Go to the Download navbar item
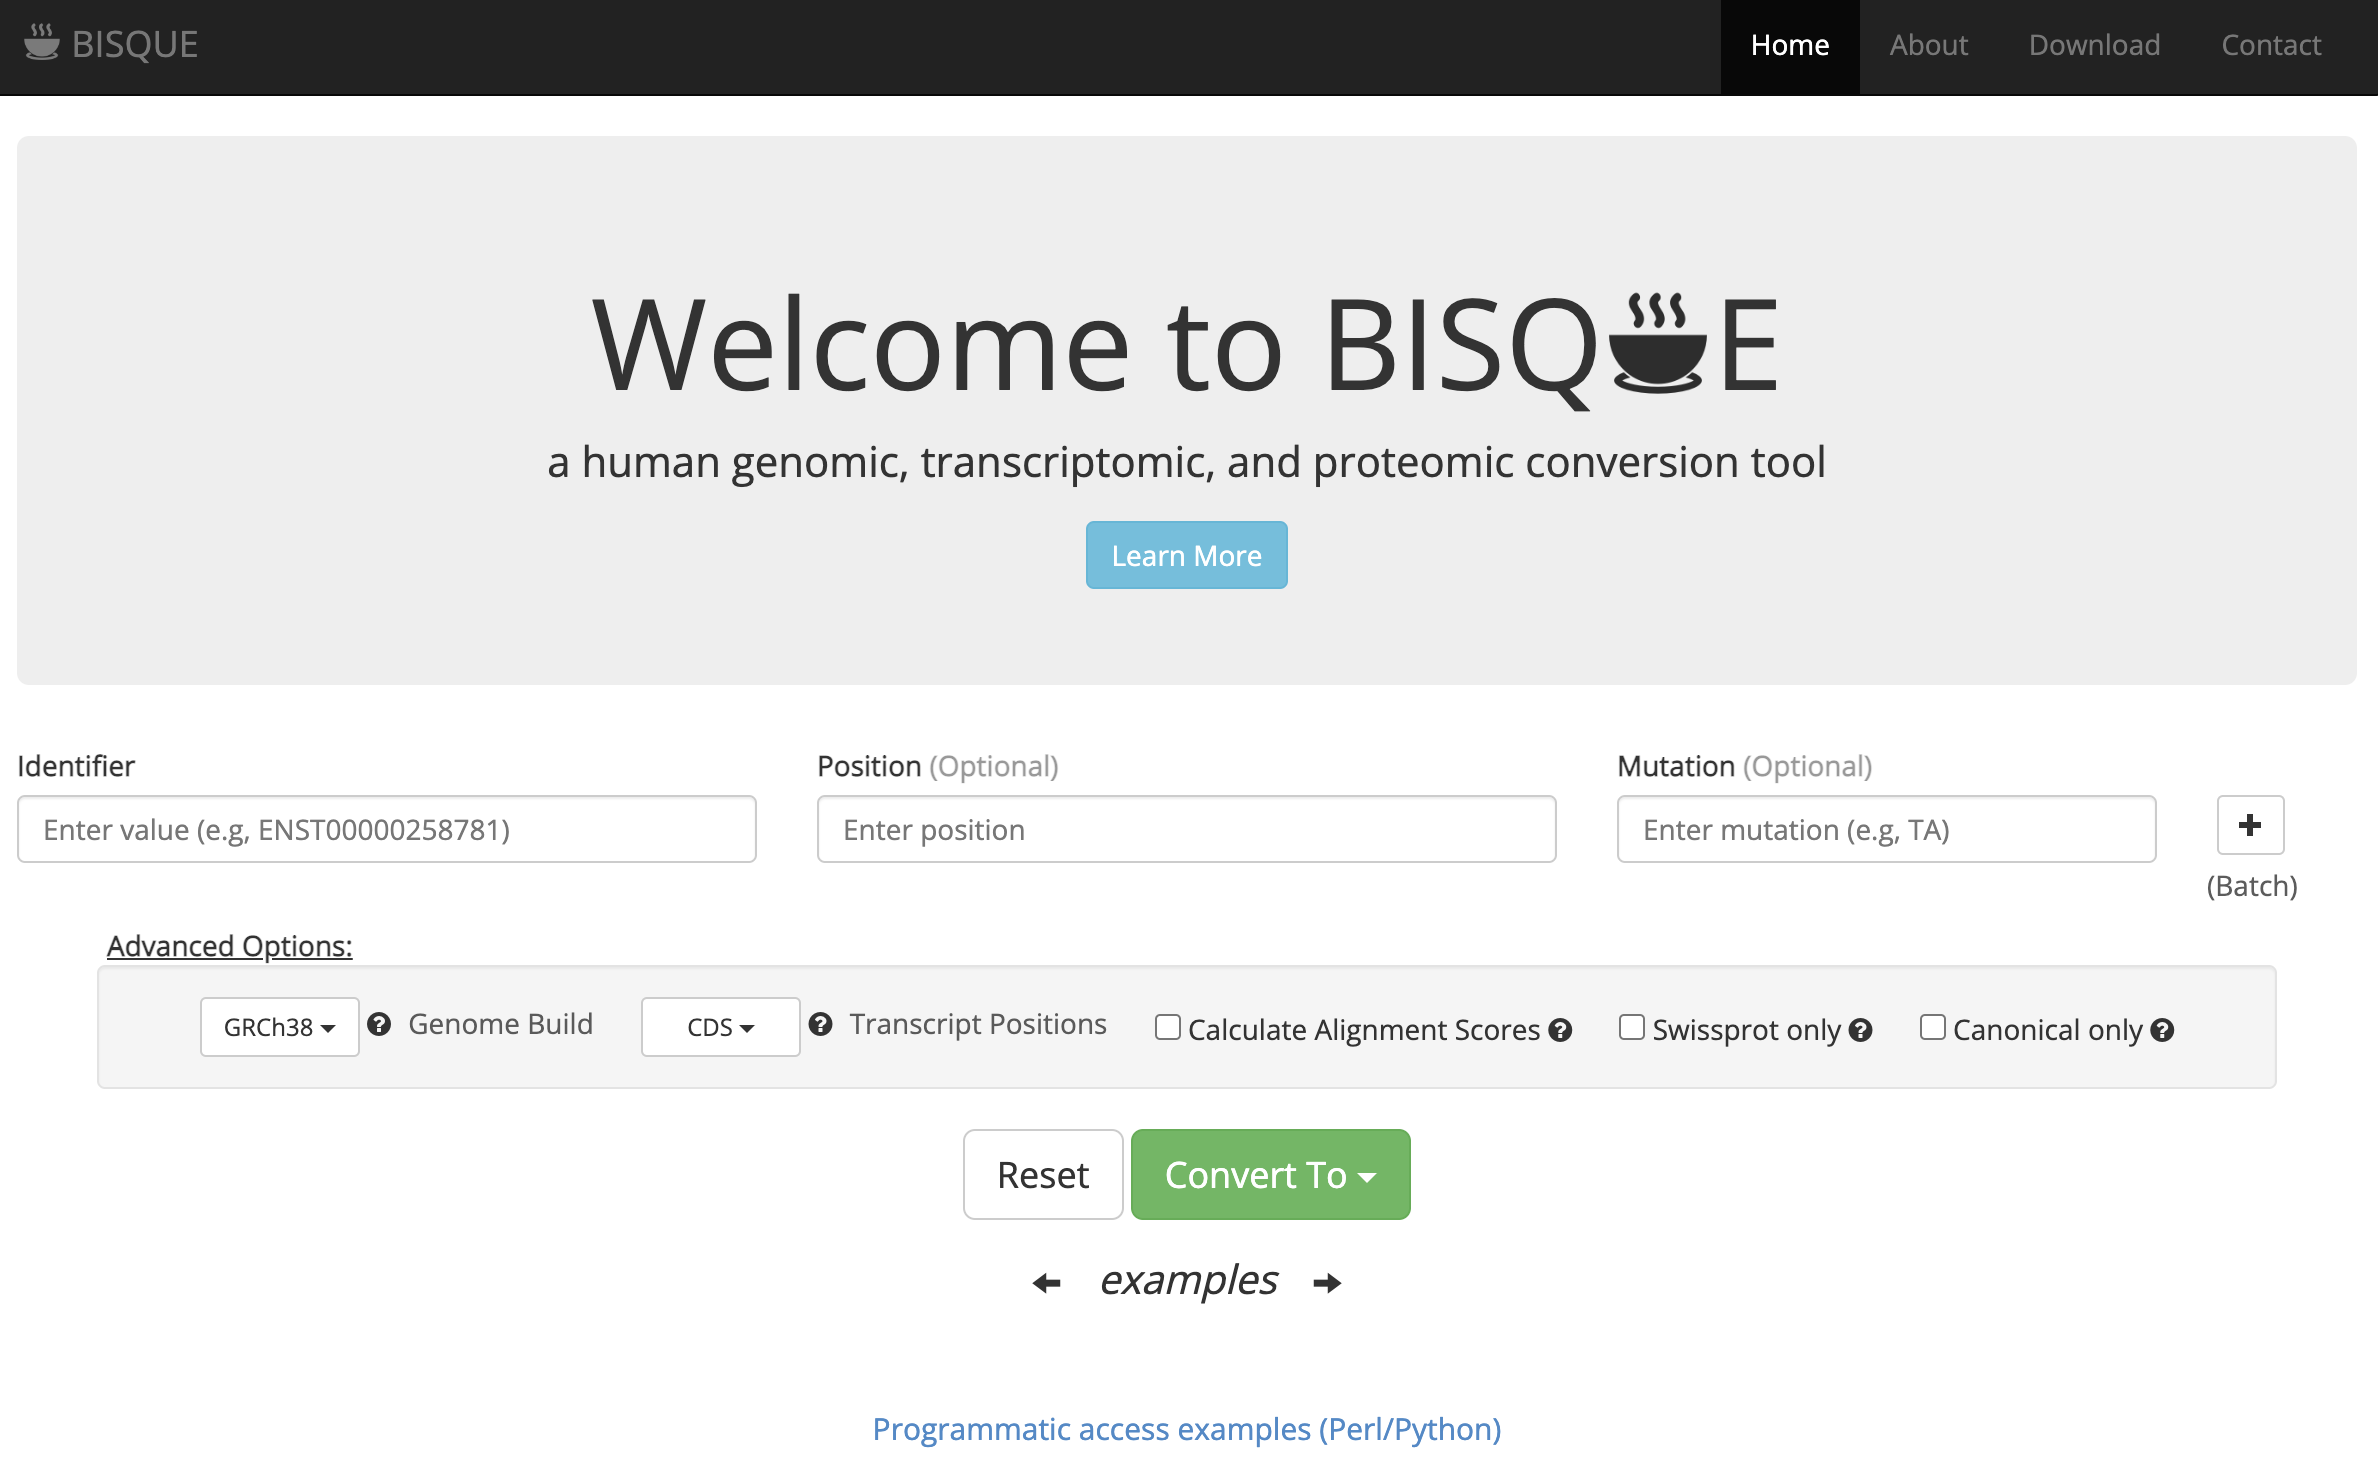 (2094, 45)
